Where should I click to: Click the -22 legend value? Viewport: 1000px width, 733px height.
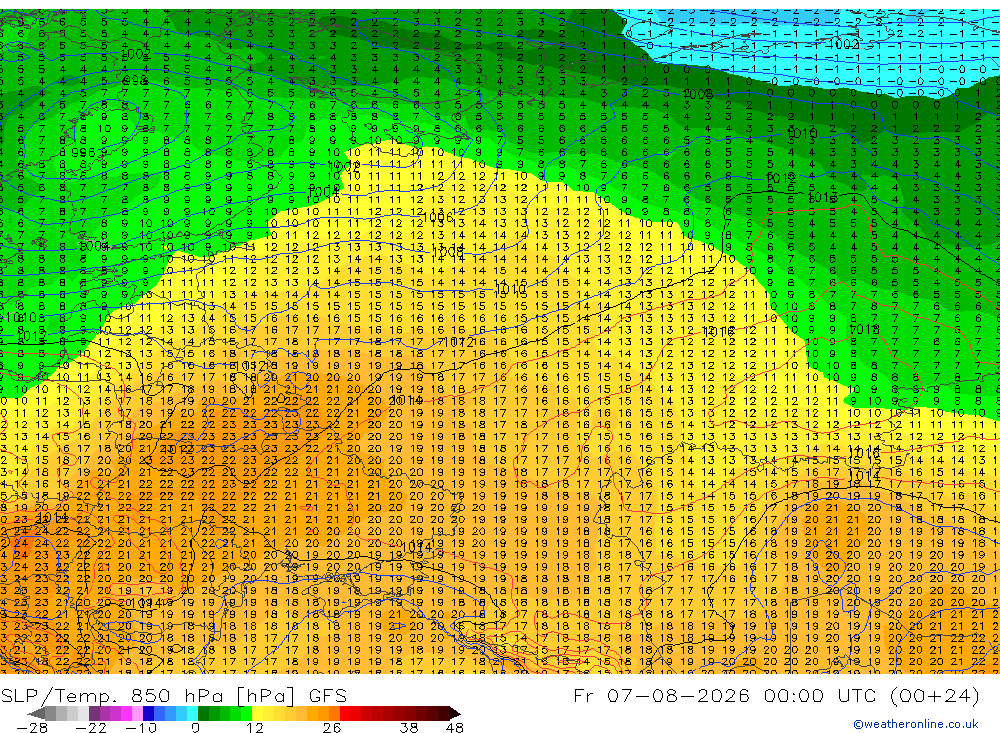(x=91, y=727)
